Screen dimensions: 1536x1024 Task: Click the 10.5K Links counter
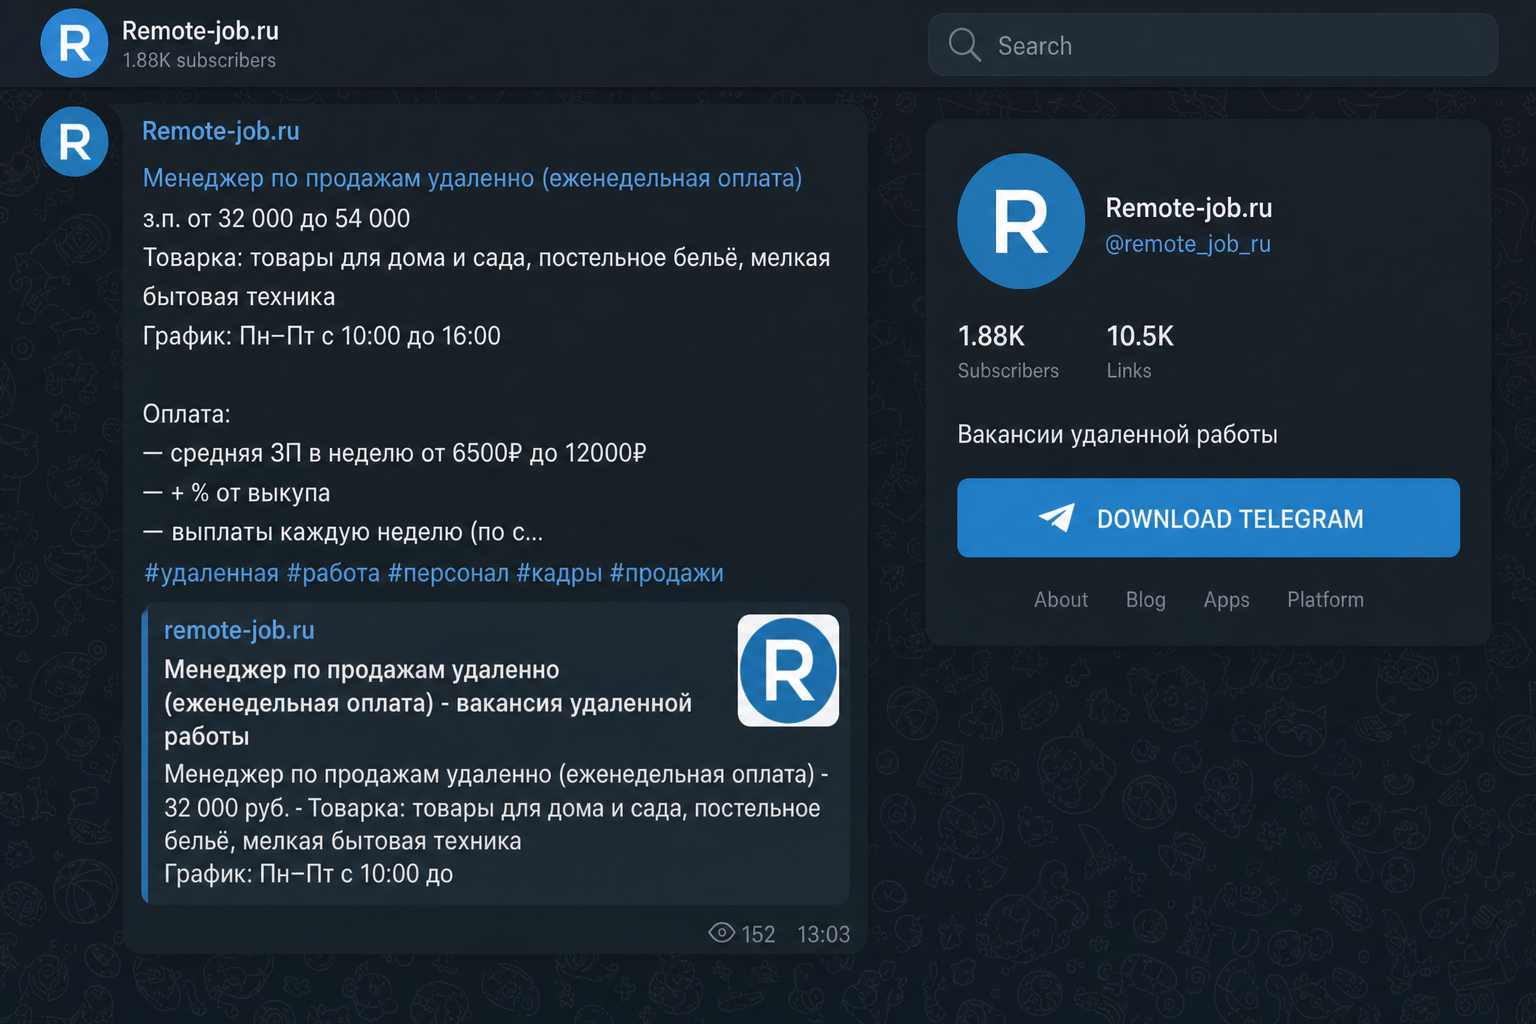(x=1140, y=351)
